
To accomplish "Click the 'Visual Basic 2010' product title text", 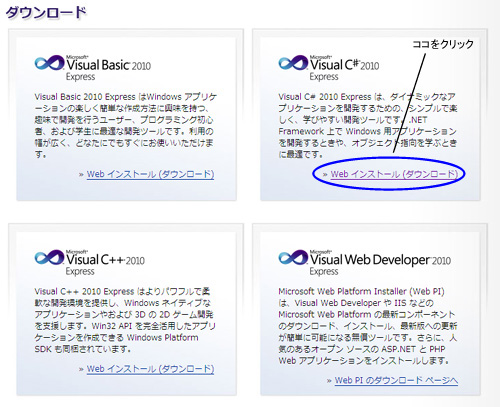I will click(x=109, y=64).
